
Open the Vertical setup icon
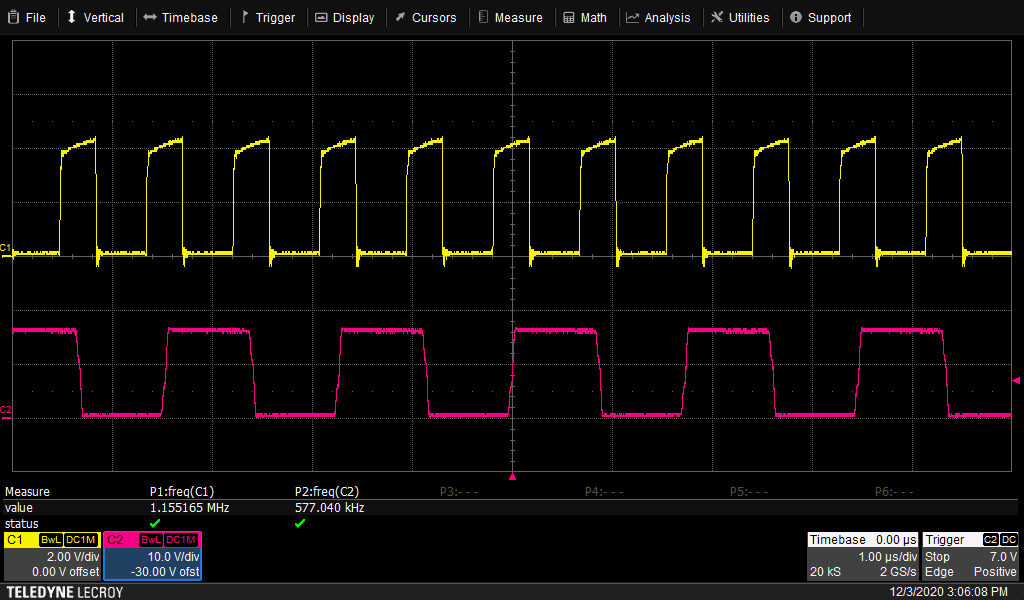70,16
